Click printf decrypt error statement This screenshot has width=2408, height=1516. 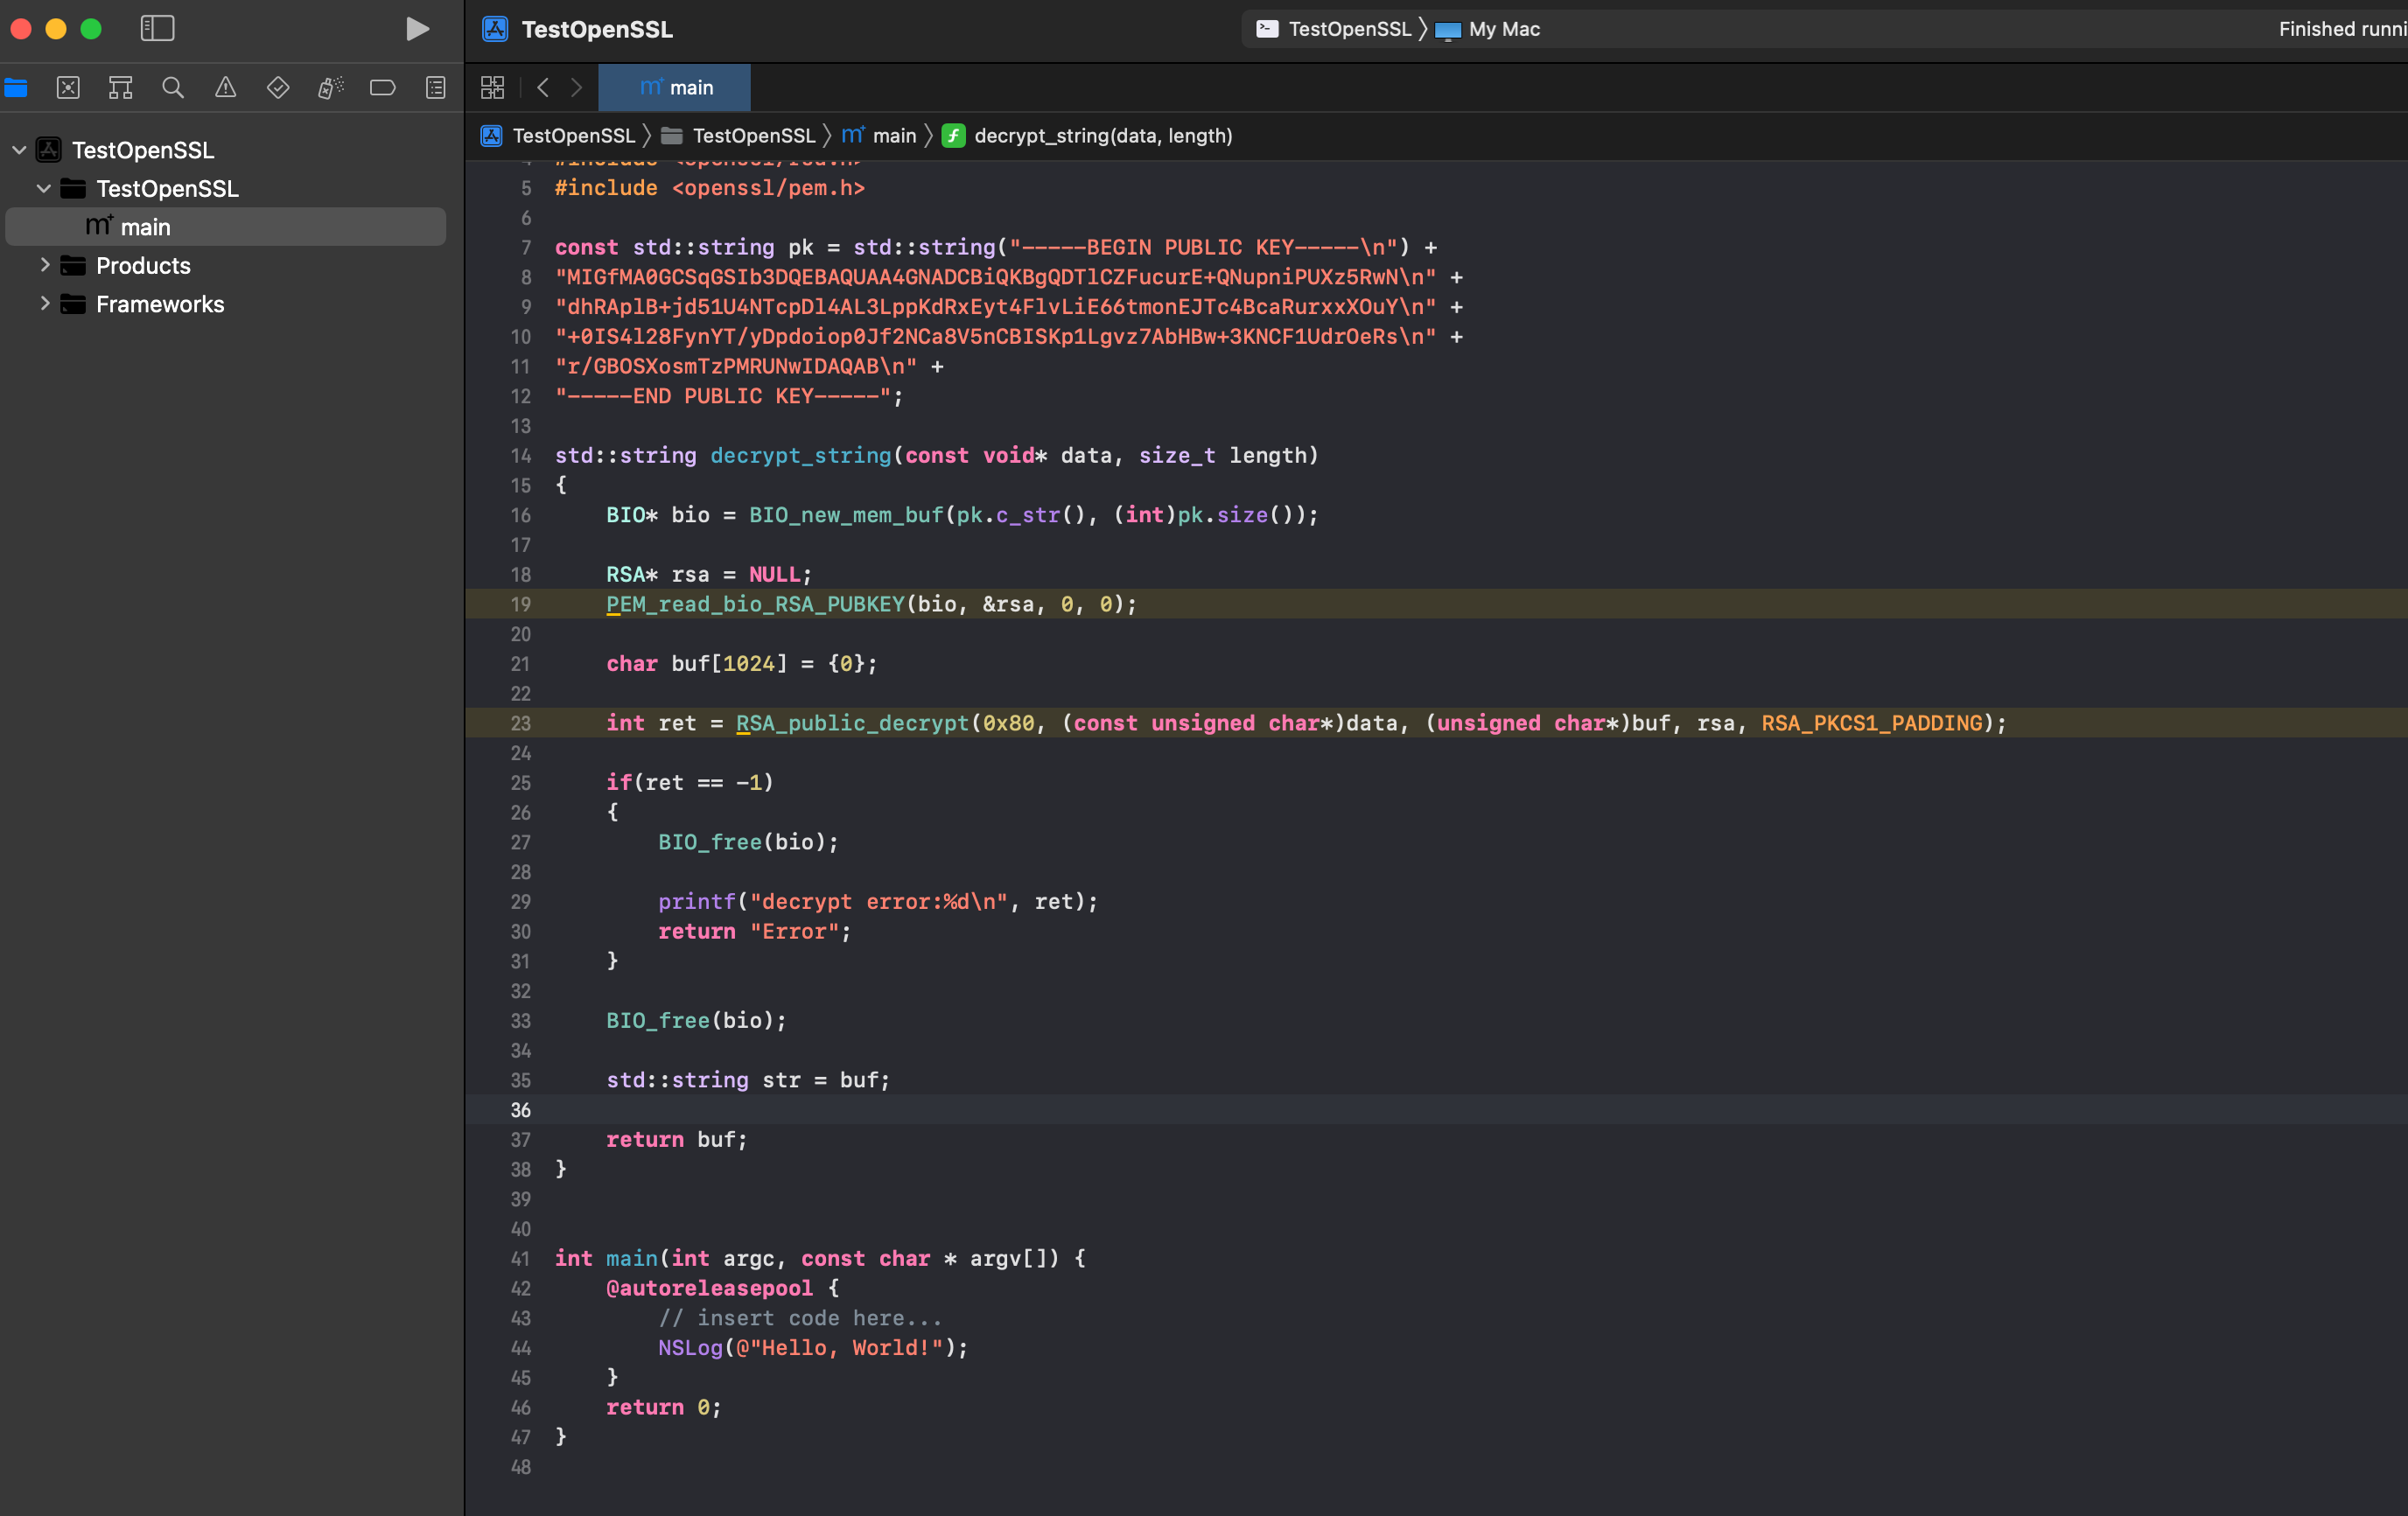click(878, 902)
